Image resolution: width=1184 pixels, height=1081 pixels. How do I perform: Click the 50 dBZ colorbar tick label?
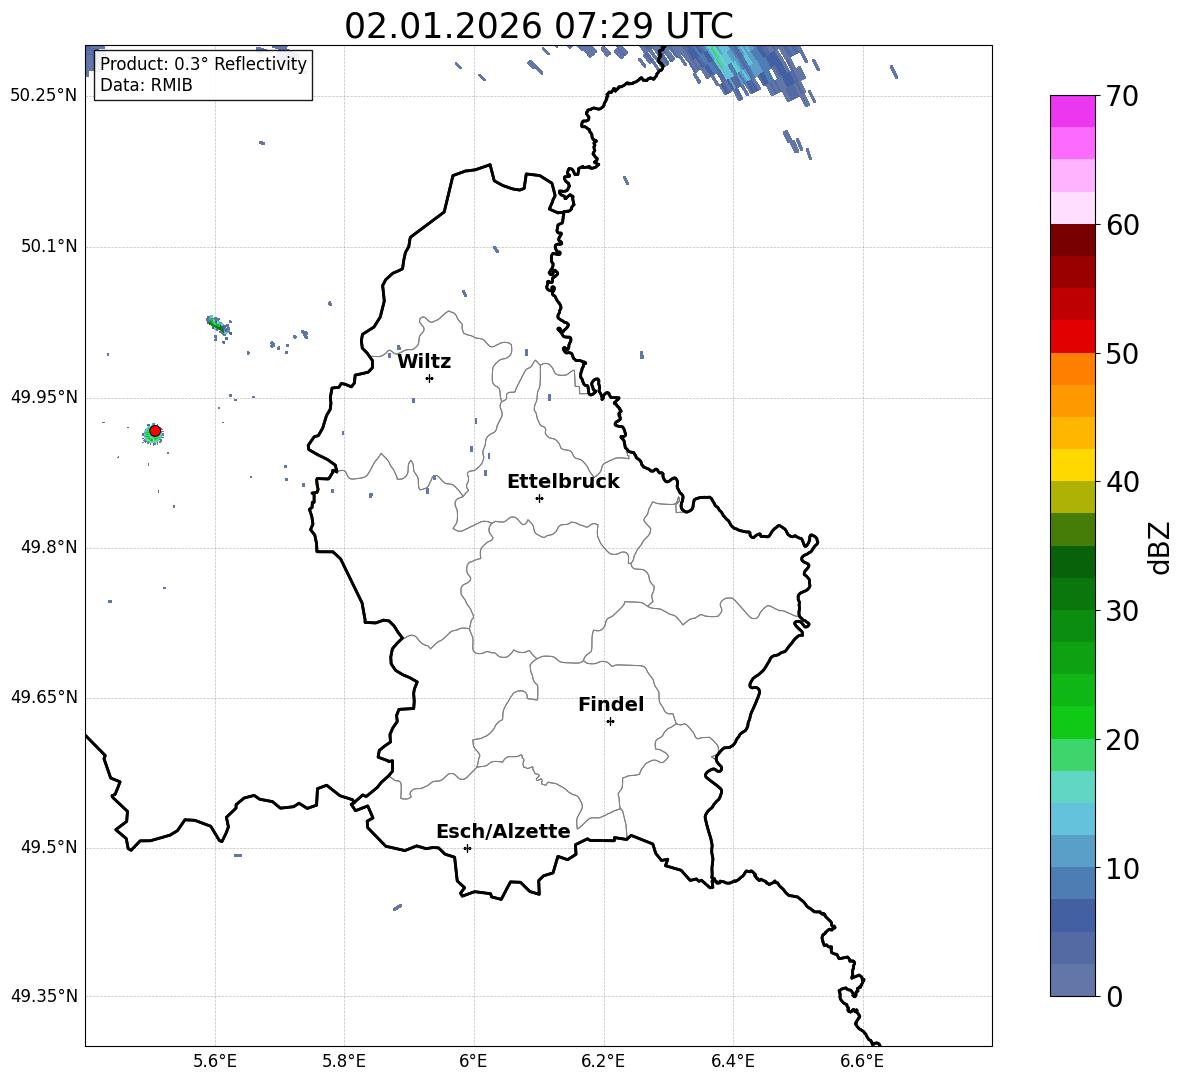click(x=1122, y=354)
